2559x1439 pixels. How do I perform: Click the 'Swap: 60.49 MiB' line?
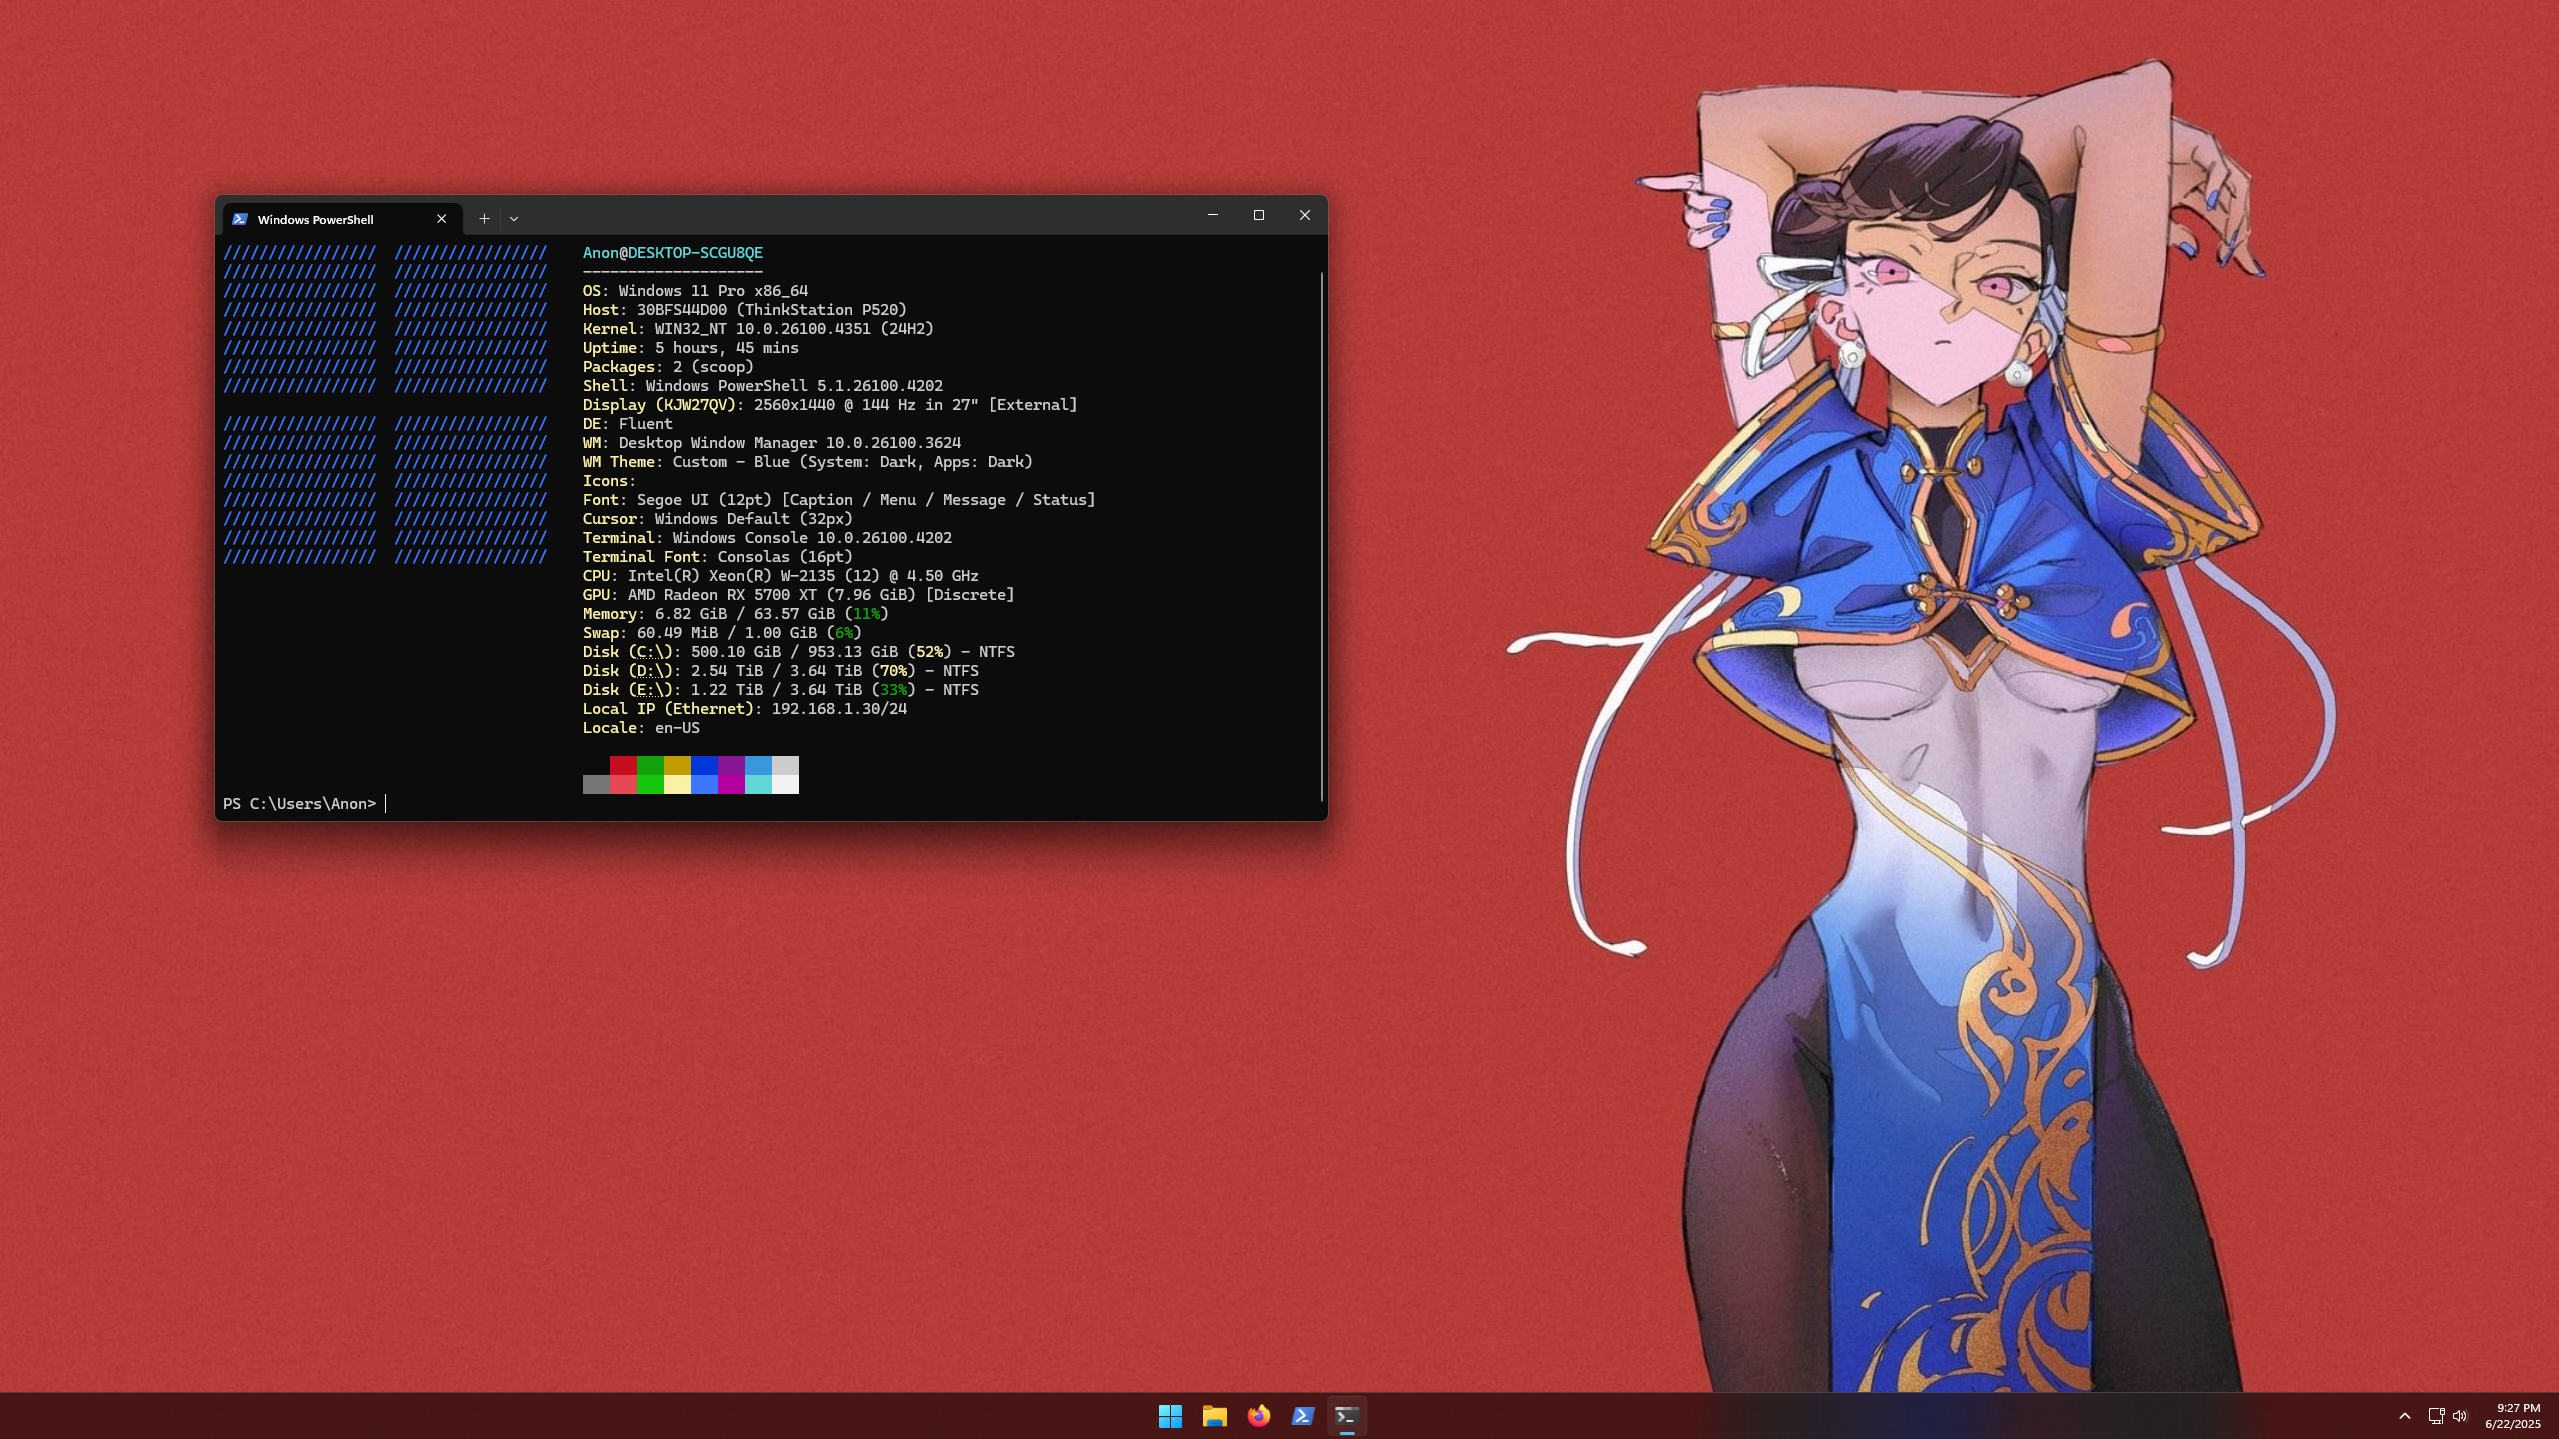pos(722,633)
